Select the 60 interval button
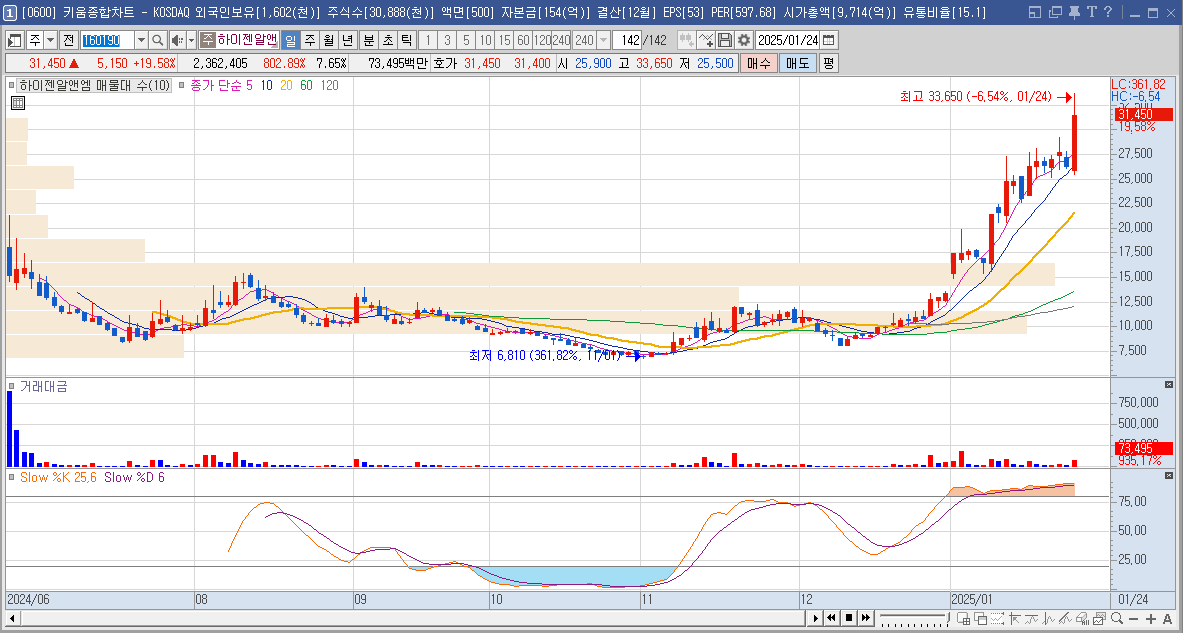Image resolution: width=1183 pixels, height=633 pixels. click(x=523, y=41)
